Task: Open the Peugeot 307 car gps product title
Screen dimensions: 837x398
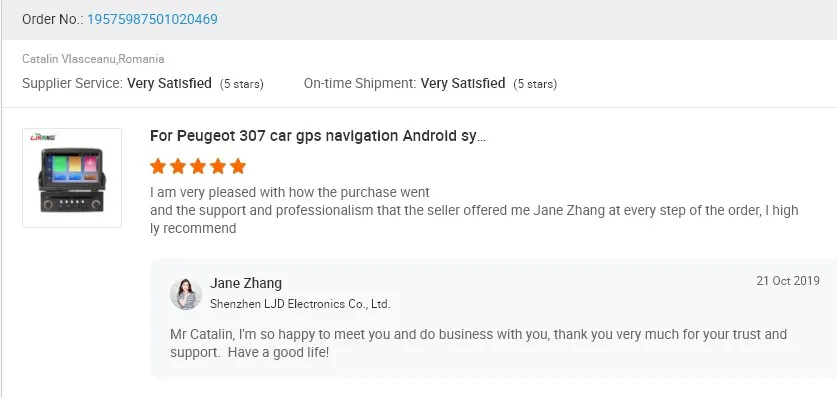Action: tap(318, 136)
